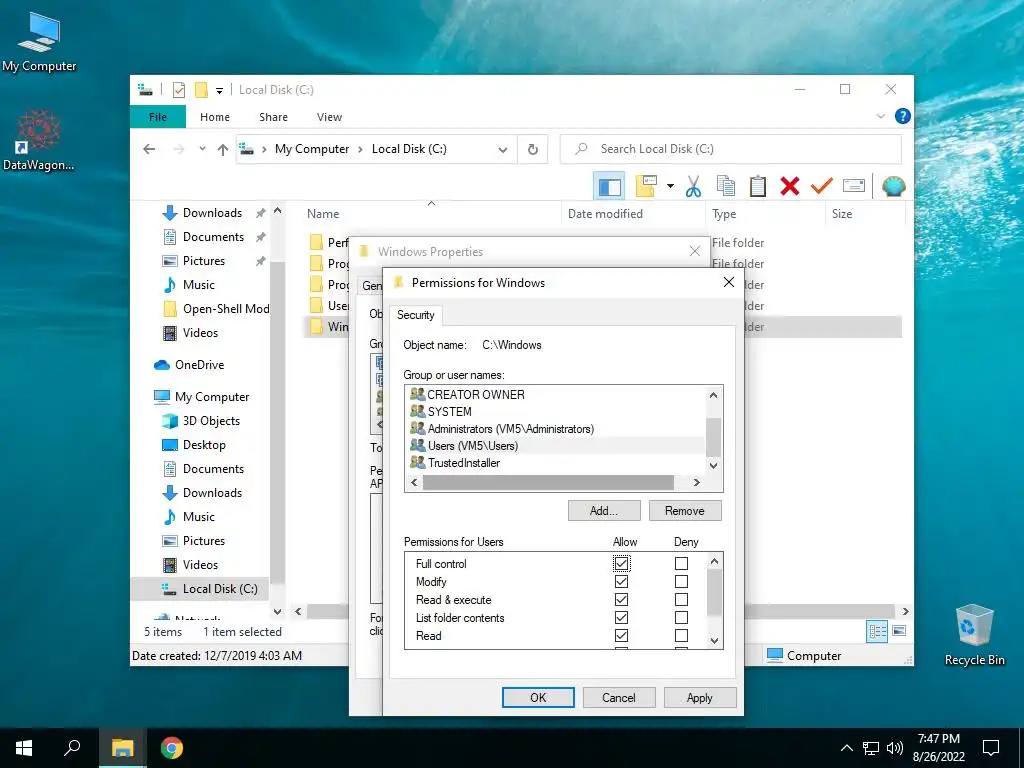Expand the ribbon with the chevron
The width and height of the screenshot is (1024, 768).
880,116
